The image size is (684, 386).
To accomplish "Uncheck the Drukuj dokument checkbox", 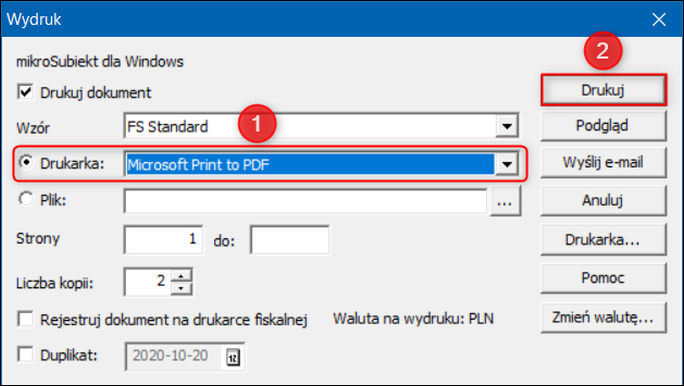I will tap(25, 92).
